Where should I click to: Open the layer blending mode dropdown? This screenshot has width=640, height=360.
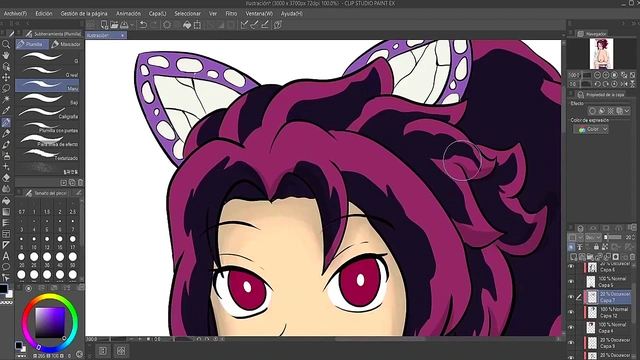click(593, 237)
